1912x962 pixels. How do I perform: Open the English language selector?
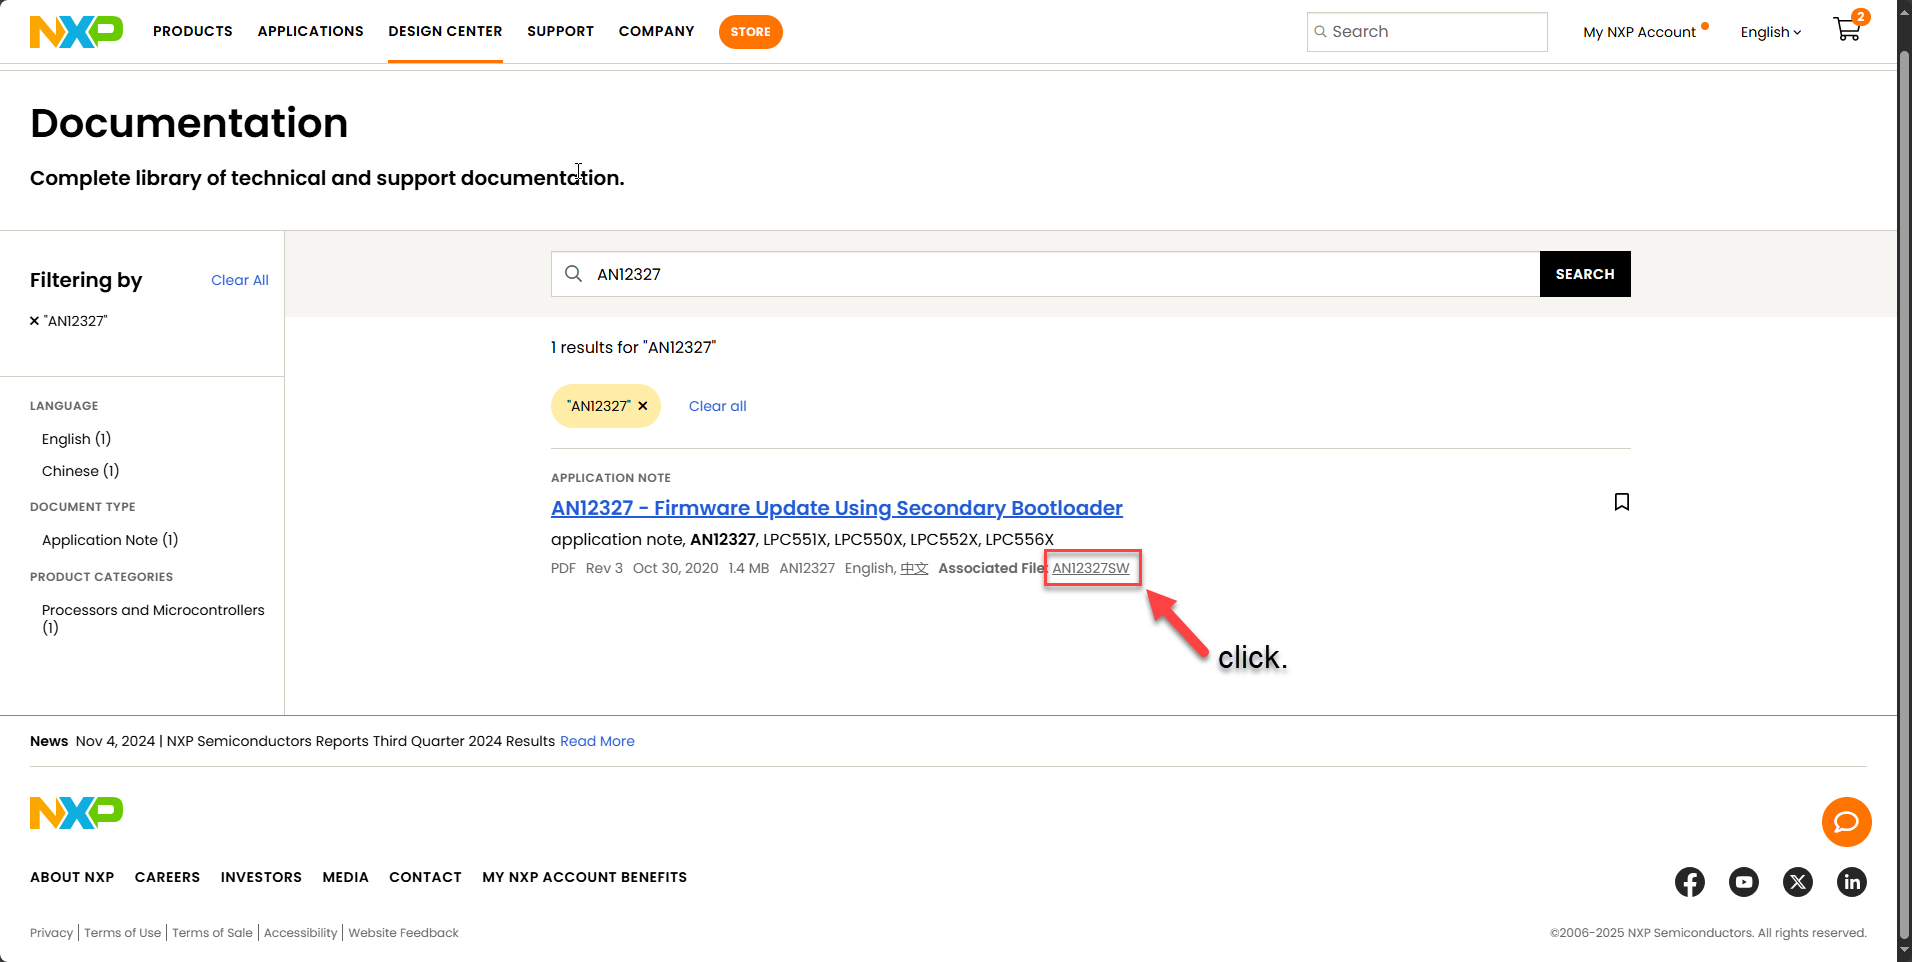(x=1769, y=31)
